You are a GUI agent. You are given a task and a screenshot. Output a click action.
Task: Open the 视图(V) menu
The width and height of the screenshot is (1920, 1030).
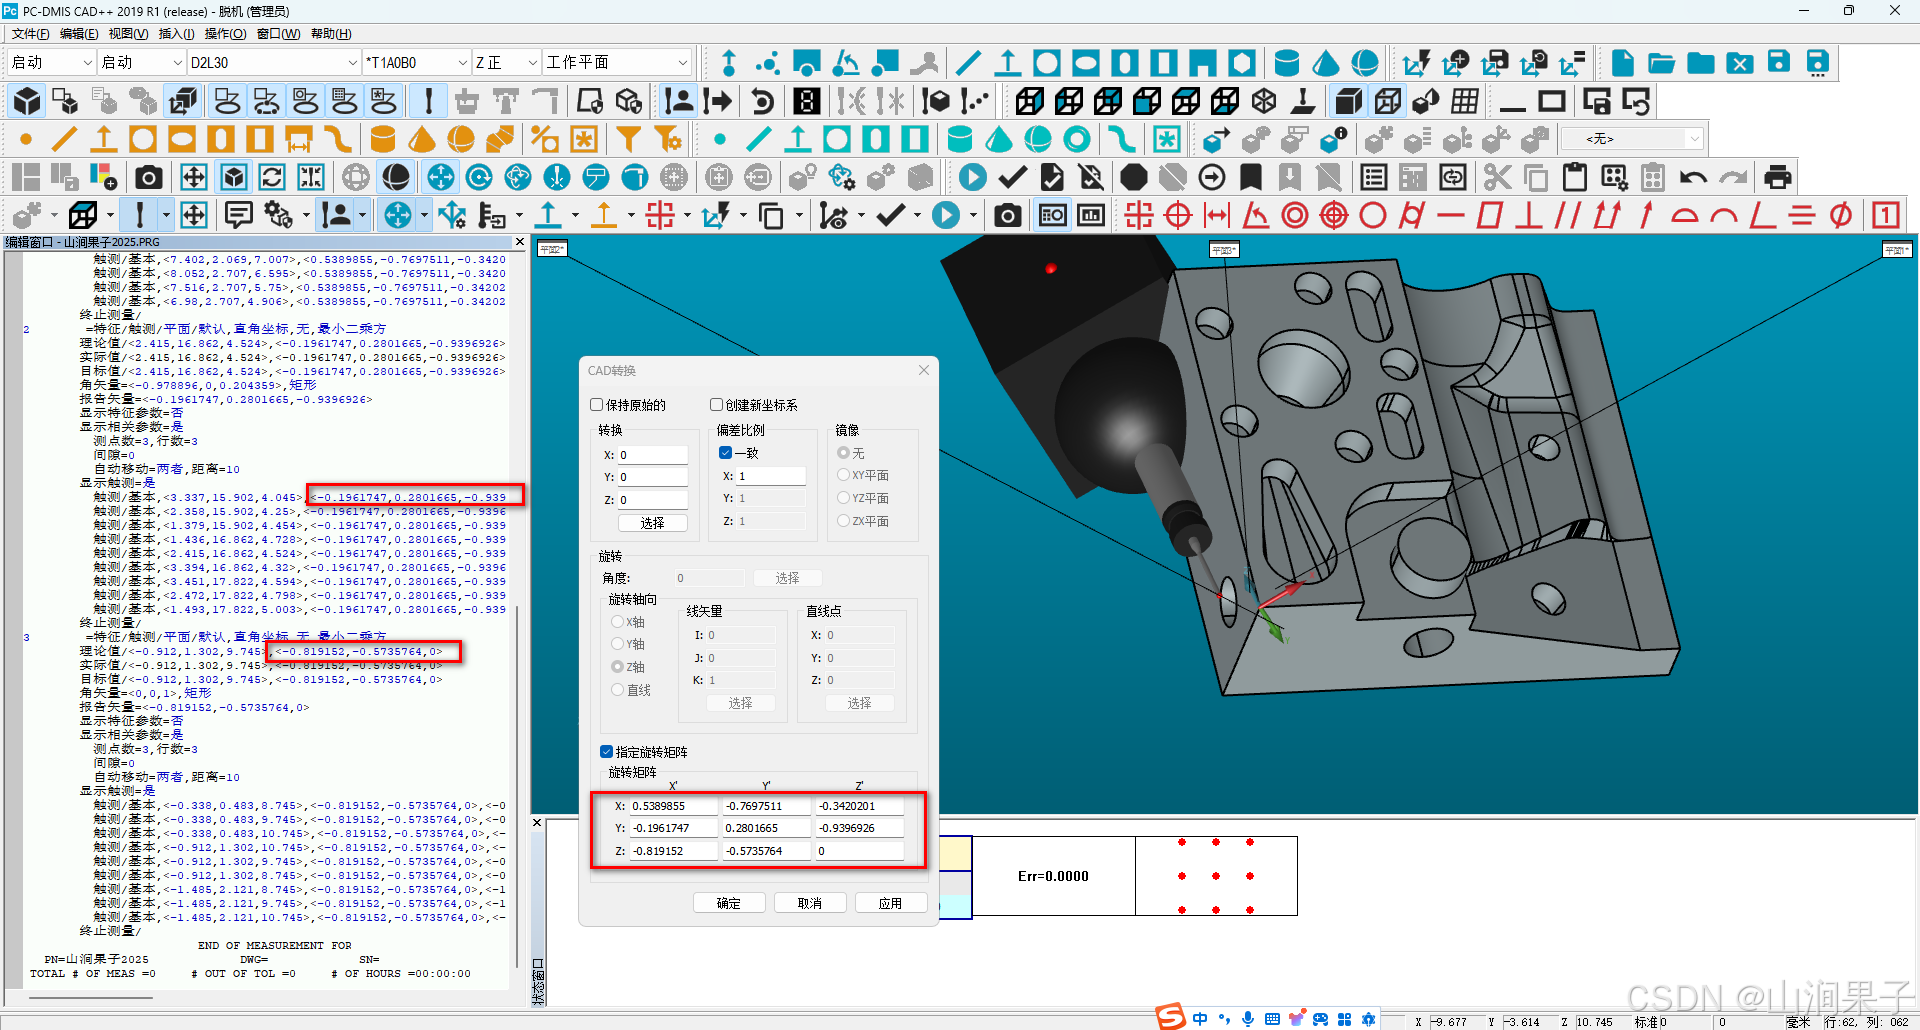pyautogui.click(x=128, y=34)
